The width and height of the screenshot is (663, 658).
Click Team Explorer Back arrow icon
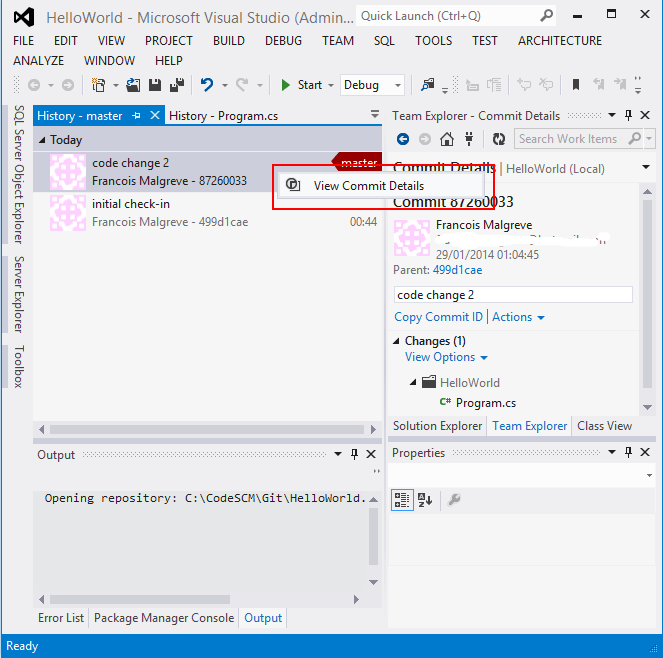click(x=403, y=139)
